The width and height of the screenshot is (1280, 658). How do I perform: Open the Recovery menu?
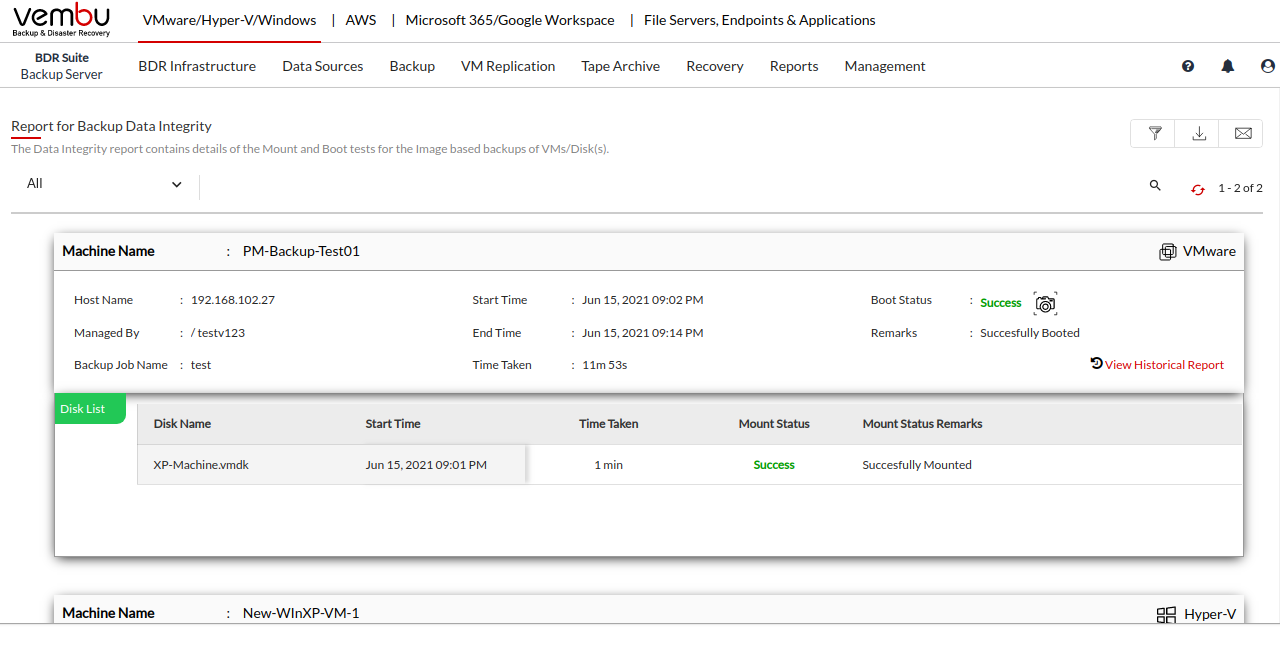click(714, 66)
